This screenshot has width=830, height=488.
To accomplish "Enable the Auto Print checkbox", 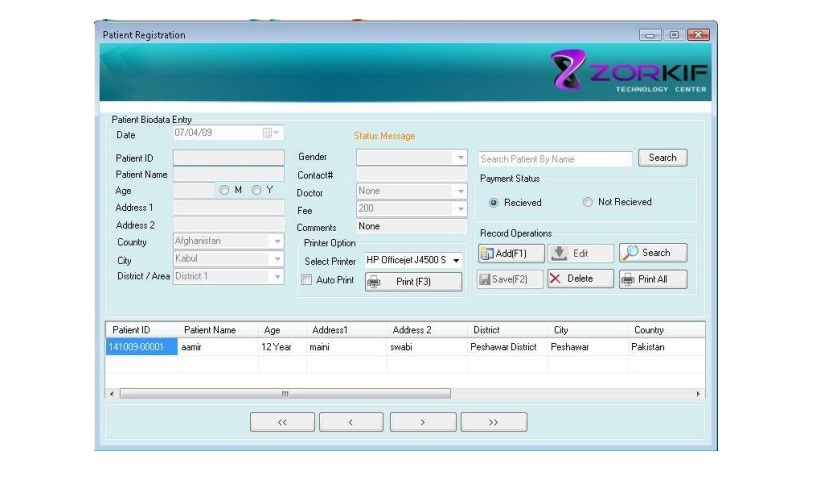I will (x=306, y=279).
